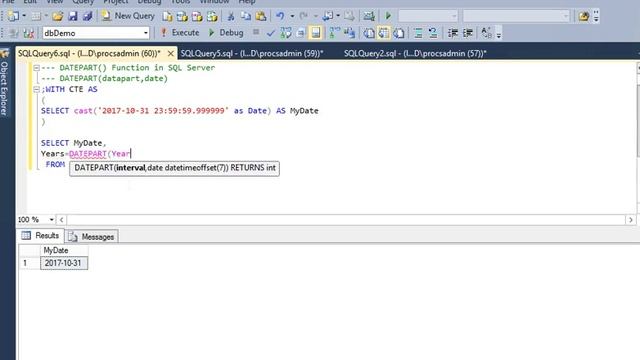Click the Debug button
This screenshot has height=360, width=640.
(226, 33)
